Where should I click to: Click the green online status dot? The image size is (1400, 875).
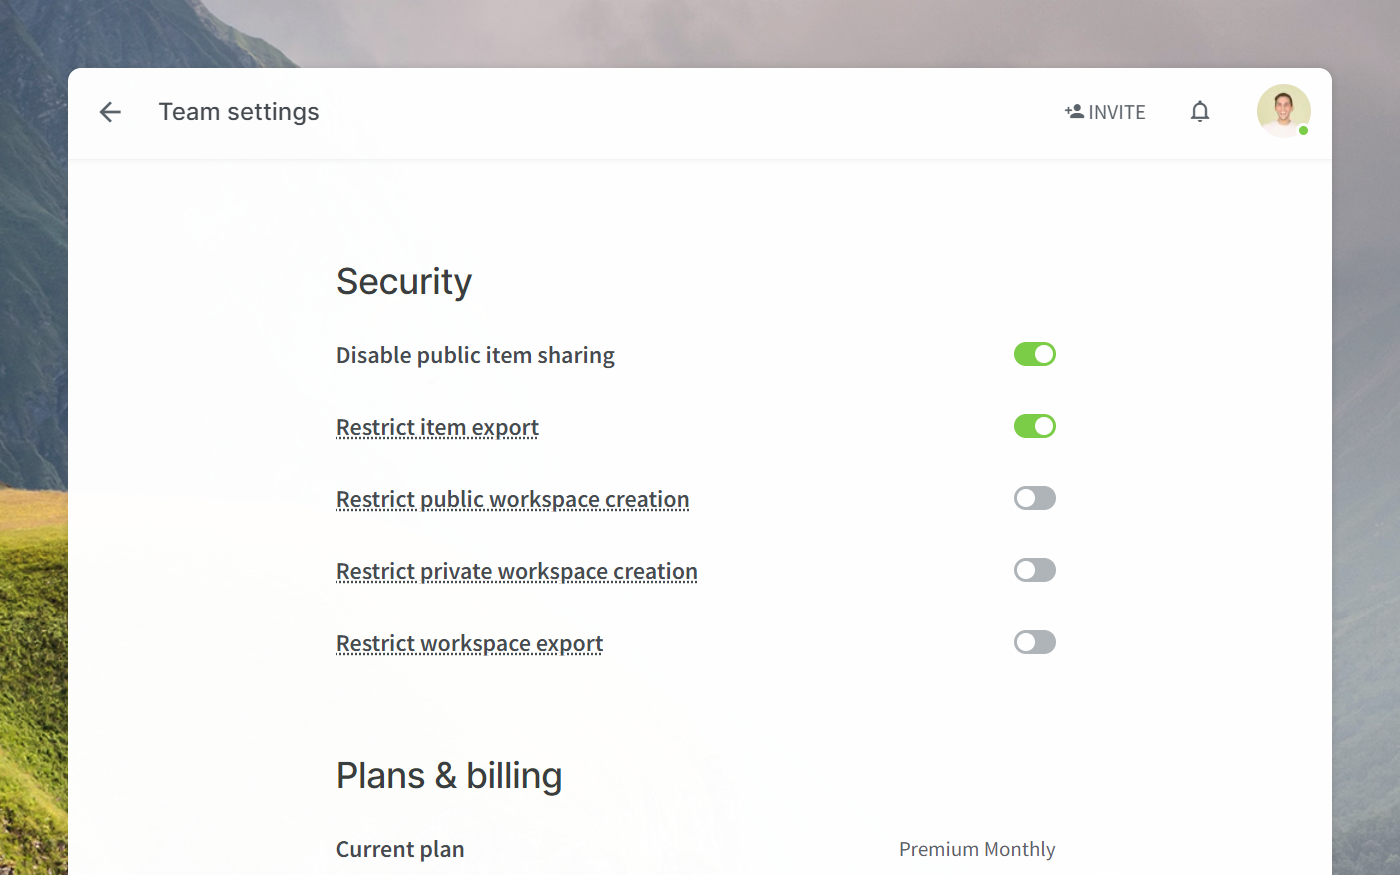(1303, 131)
